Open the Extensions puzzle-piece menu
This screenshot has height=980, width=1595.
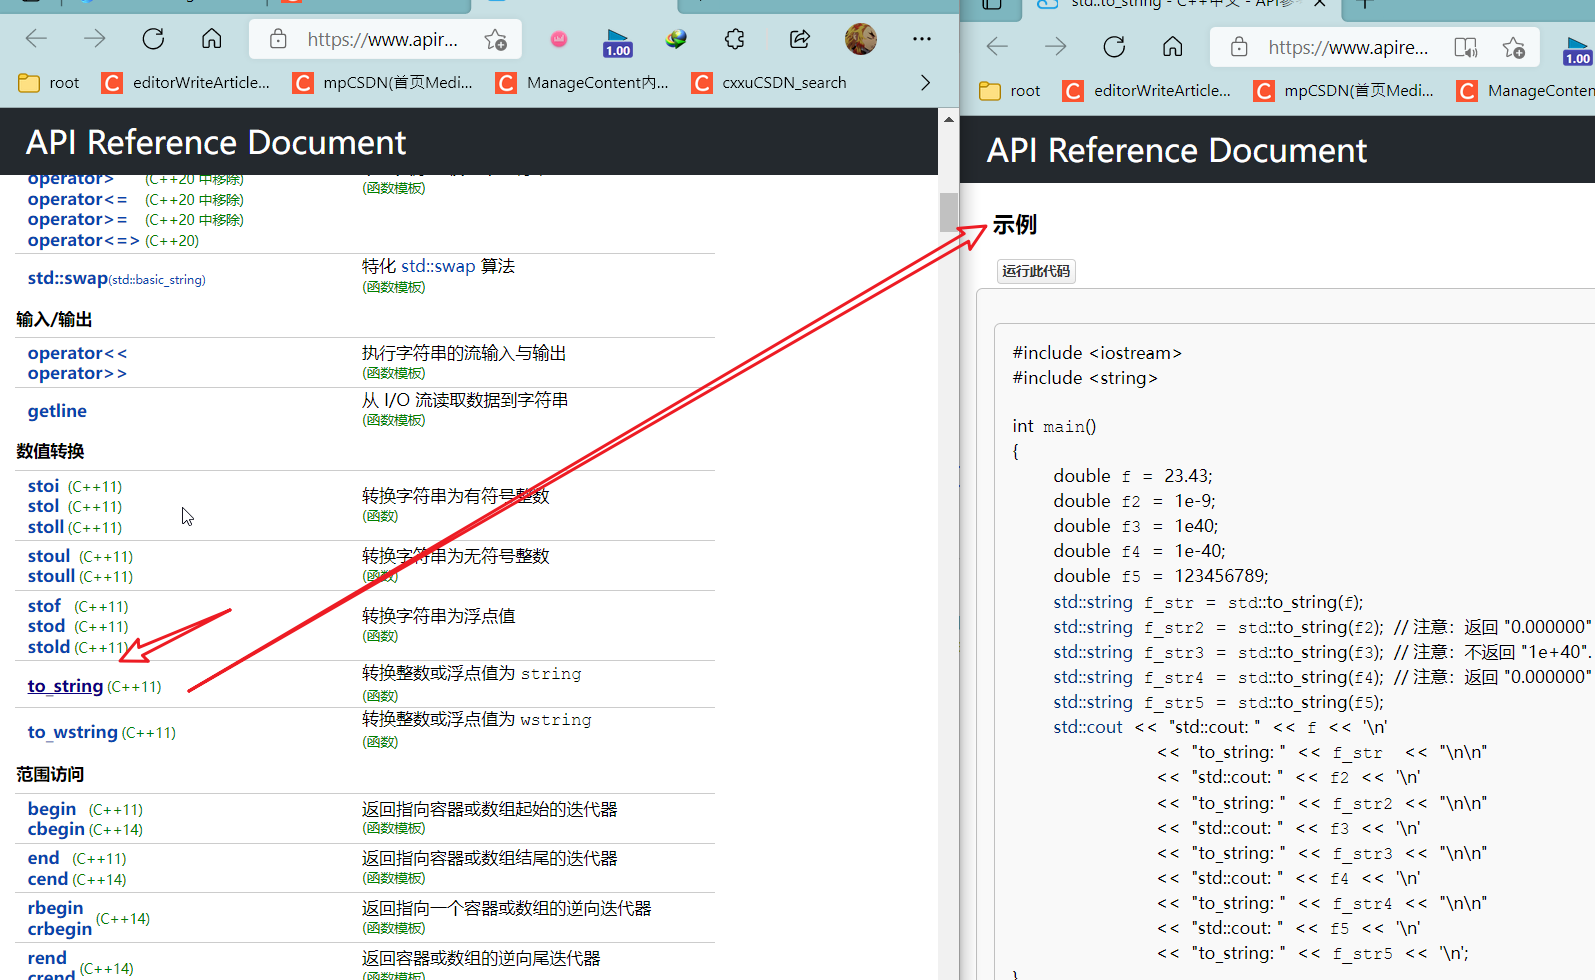tap(735, 39)
